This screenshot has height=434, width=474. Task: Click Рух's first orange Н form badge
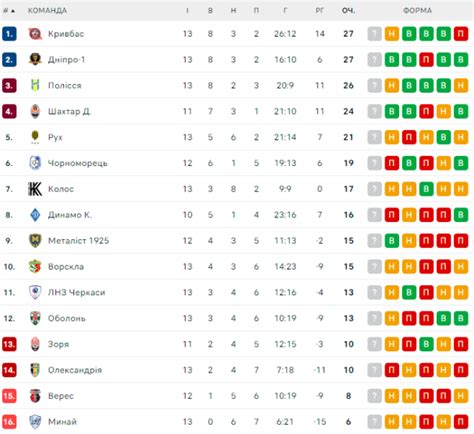(392, 137)
